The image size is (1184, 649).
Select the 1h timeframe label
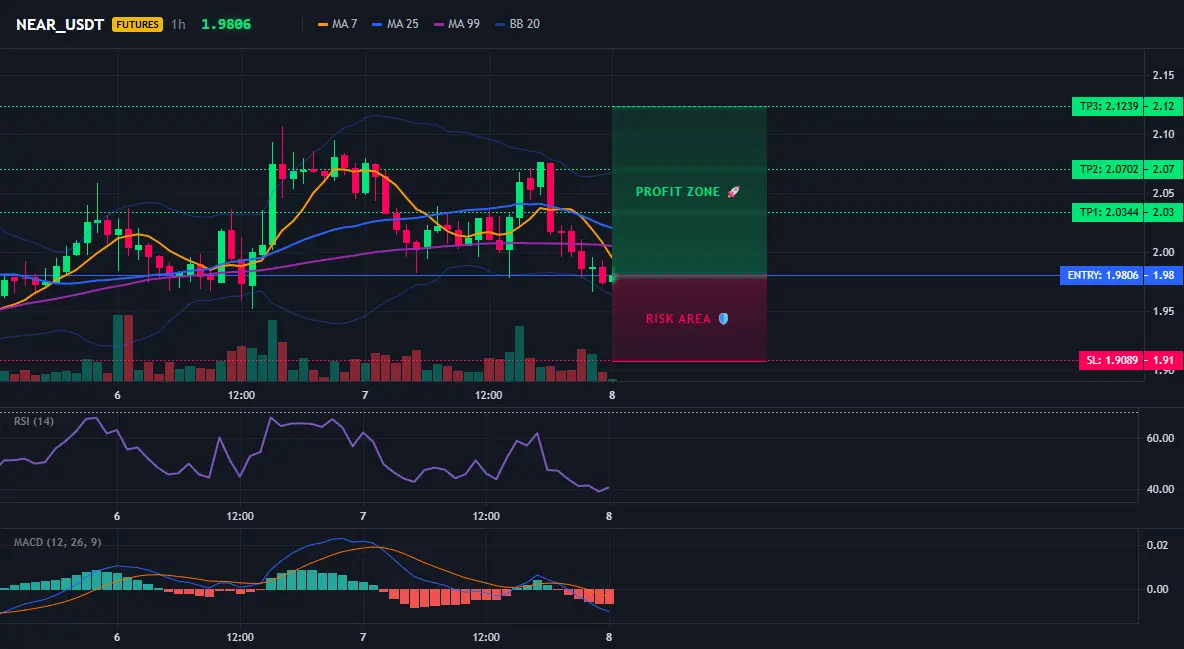[x=178, y=24]
